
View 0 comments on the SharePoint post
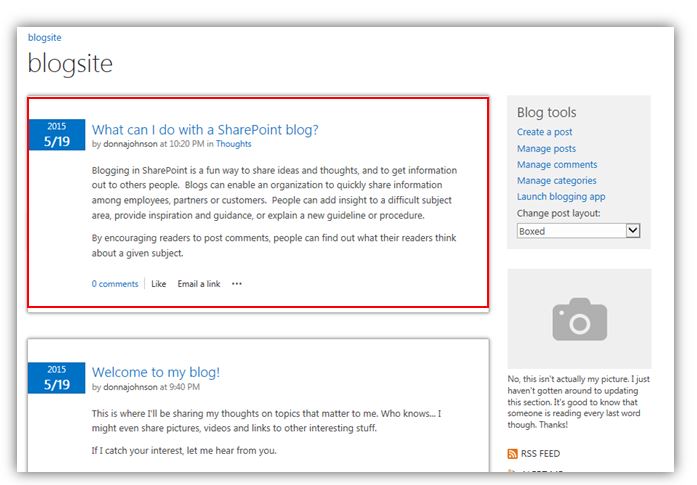coord(115,284)
